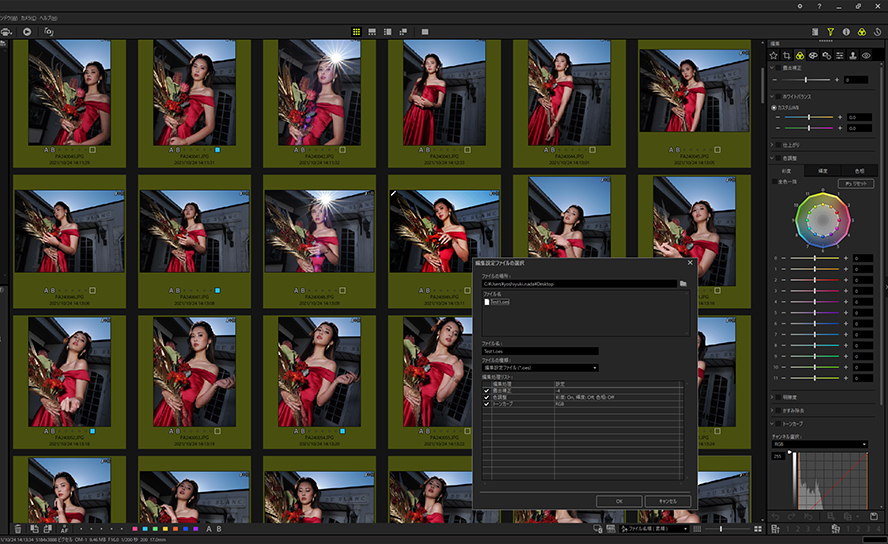Collapse the white balance section chevron
The height and width of the screenshot is (544, 888).
(x=772, y=96)
